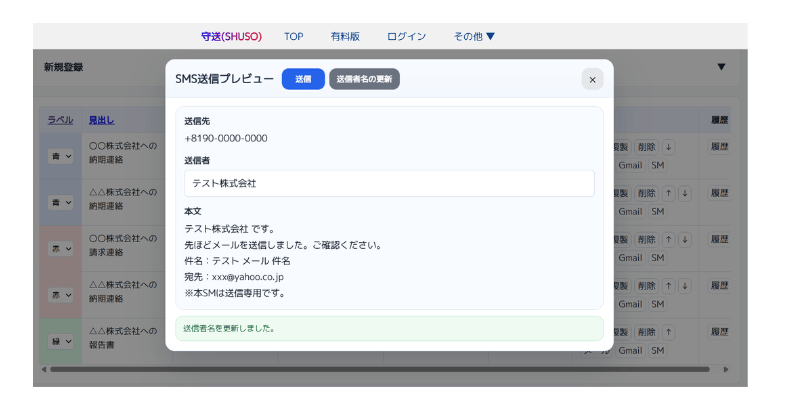The width and height of the screenshot is (800, 400).
Task: Click SM button in ○○株式会社への請求連絡 row
Action: pyautogui.click(x=658, y=258)
